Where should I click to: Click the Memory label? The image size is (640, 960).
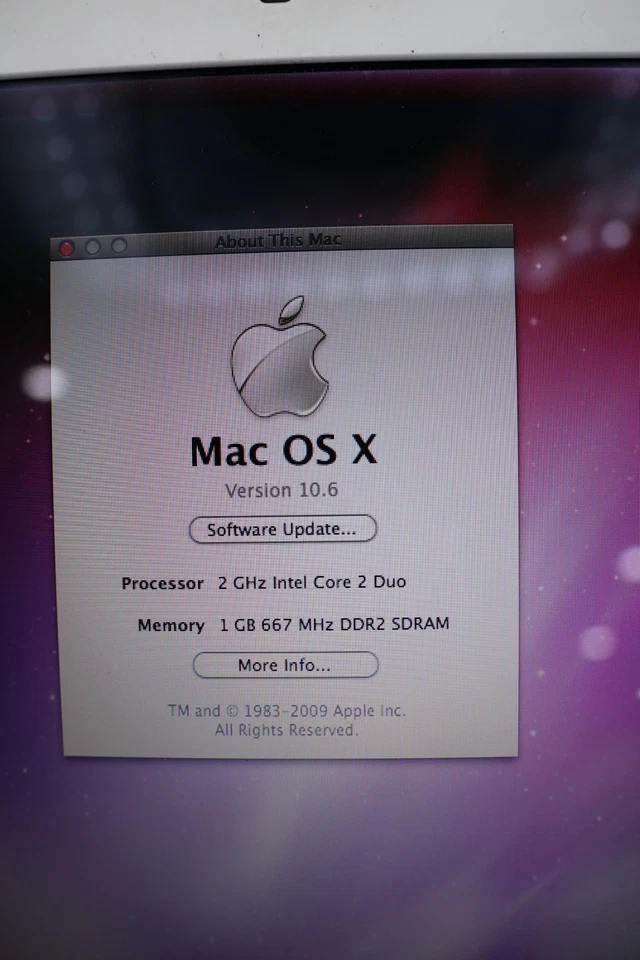pos(171,625)
